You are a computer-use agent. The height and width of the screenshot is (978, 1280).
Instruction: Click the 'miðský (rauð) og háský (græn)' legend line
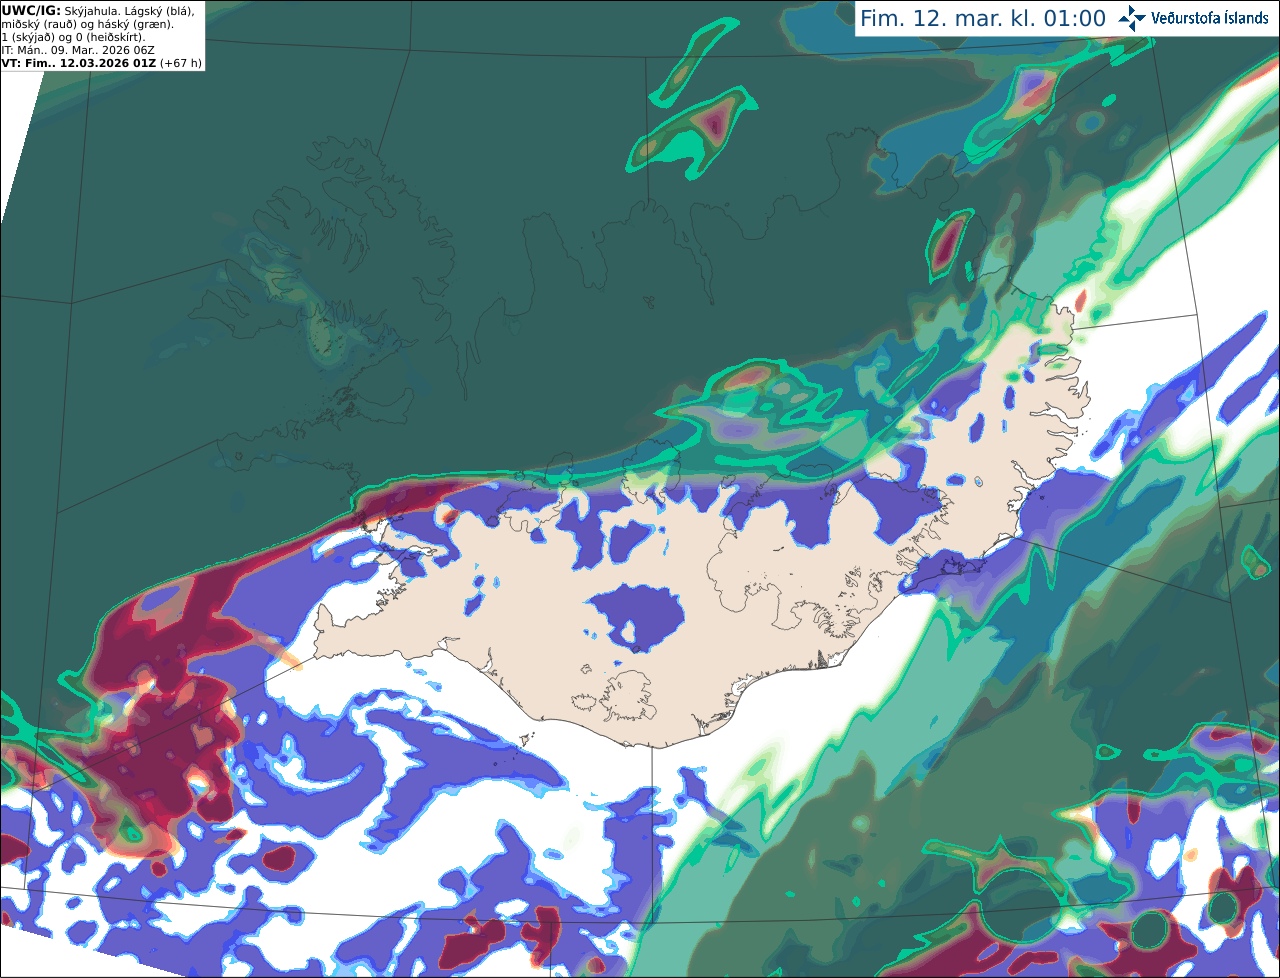coord(87,23)
